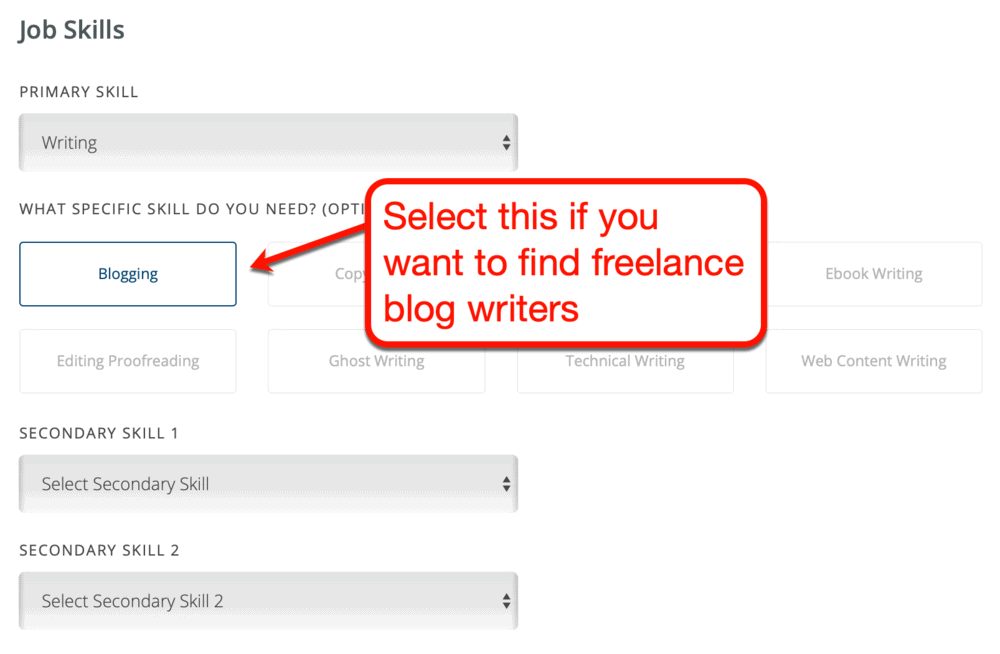1000x654 pixels.
Task: Click the partially hidden Copywriting skill button
Action: tap(318, 274)
